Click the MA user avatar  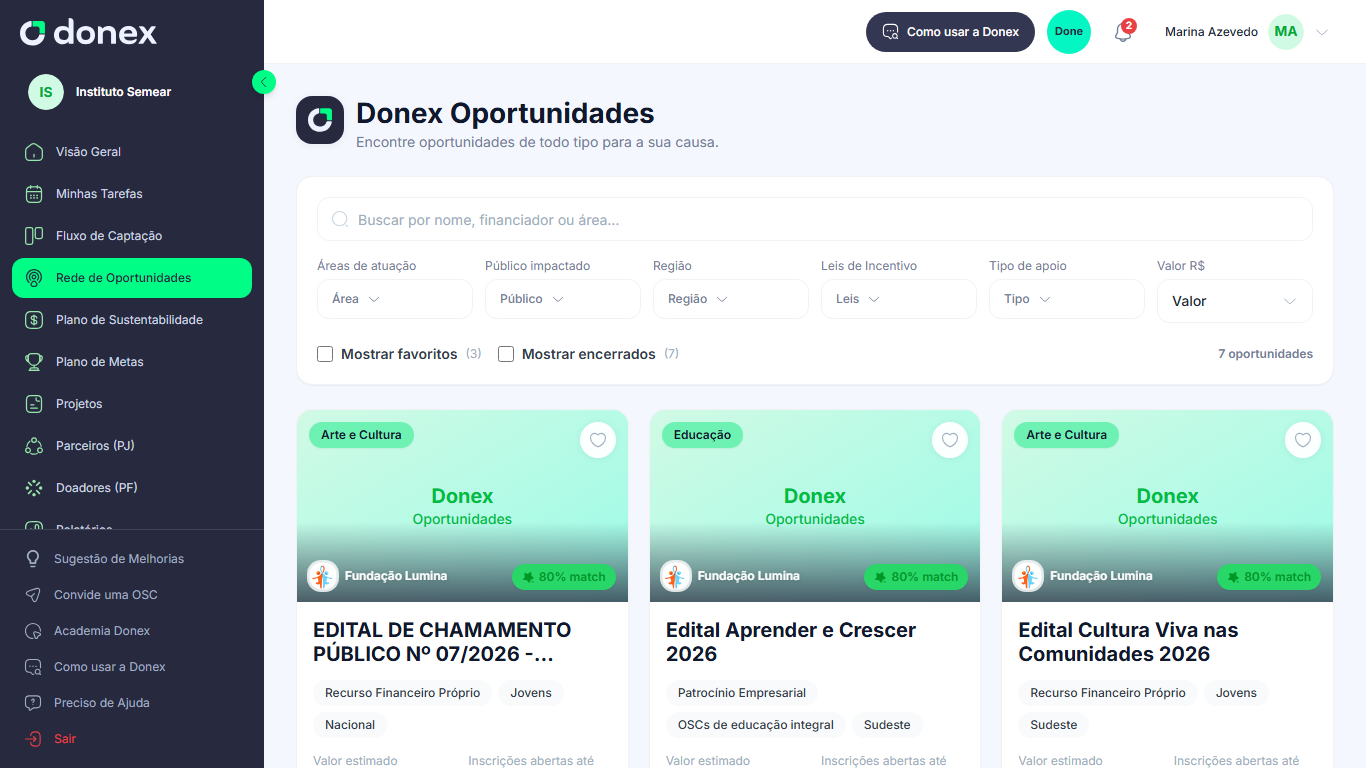point(1286,32)
